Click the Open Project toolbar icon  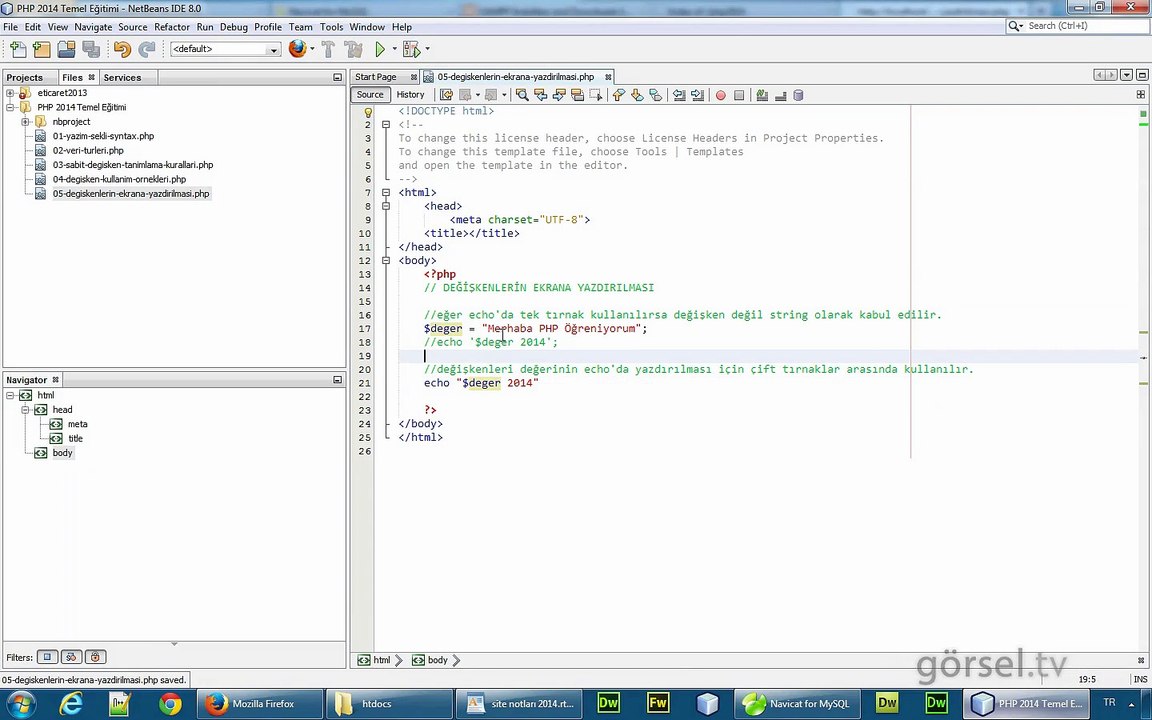tap(66, 49)
